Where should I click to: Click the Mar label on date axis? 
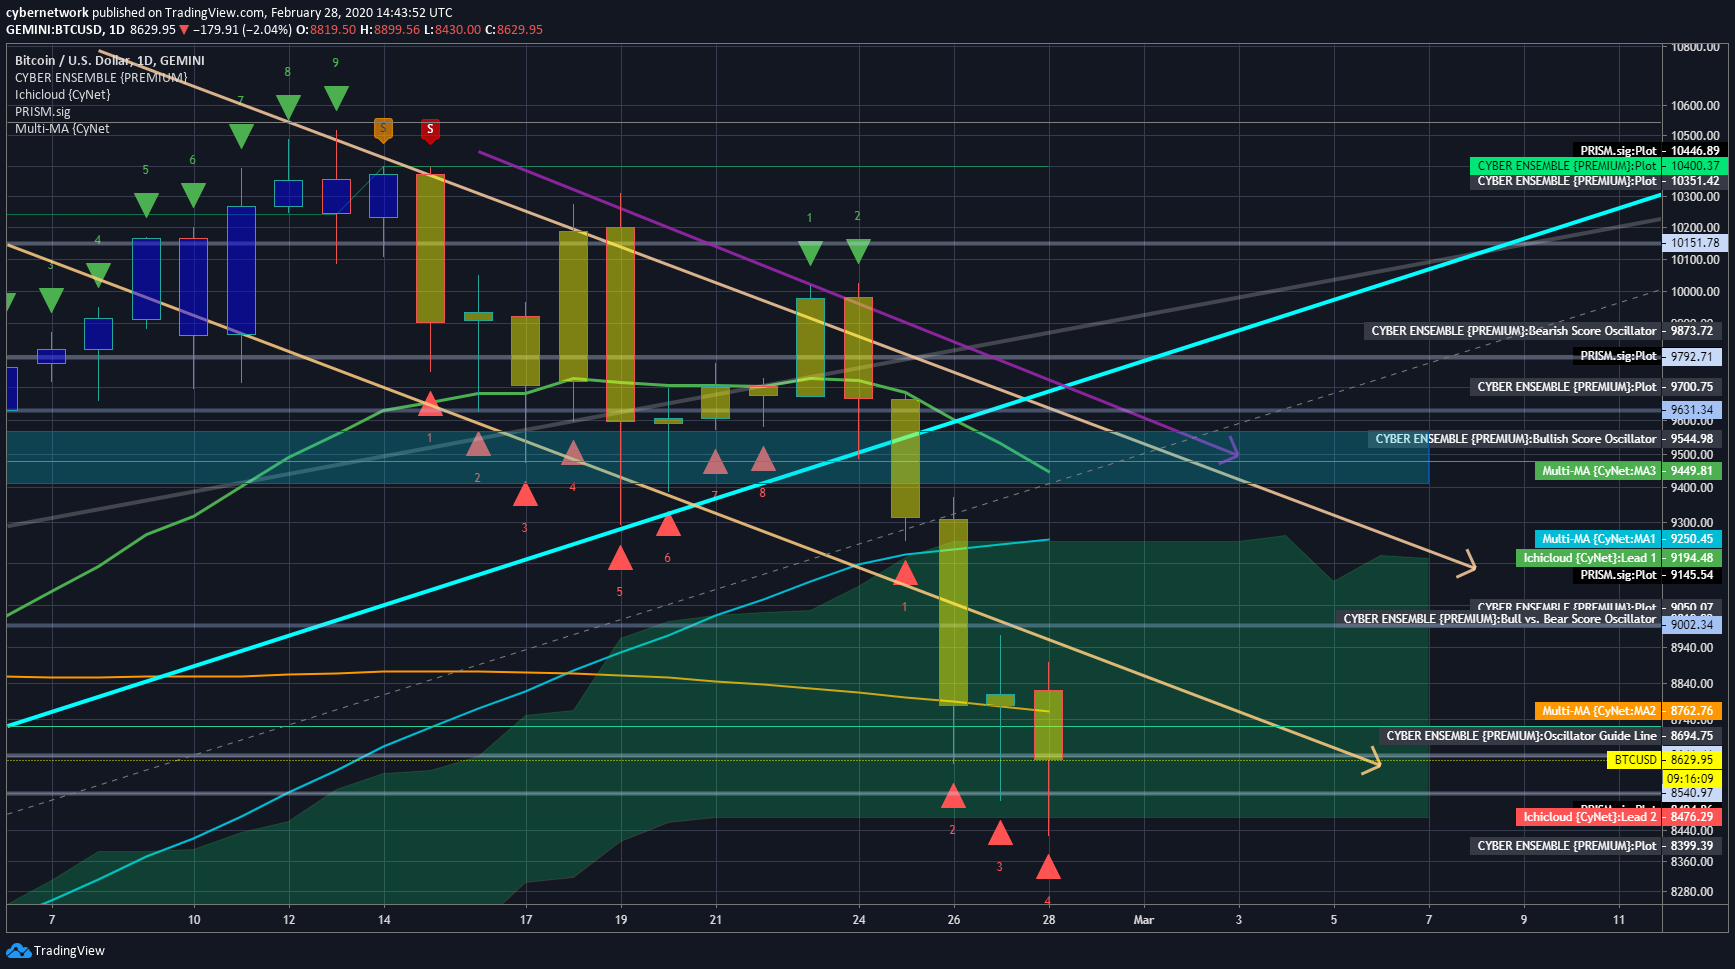(x=1144, y=920)
